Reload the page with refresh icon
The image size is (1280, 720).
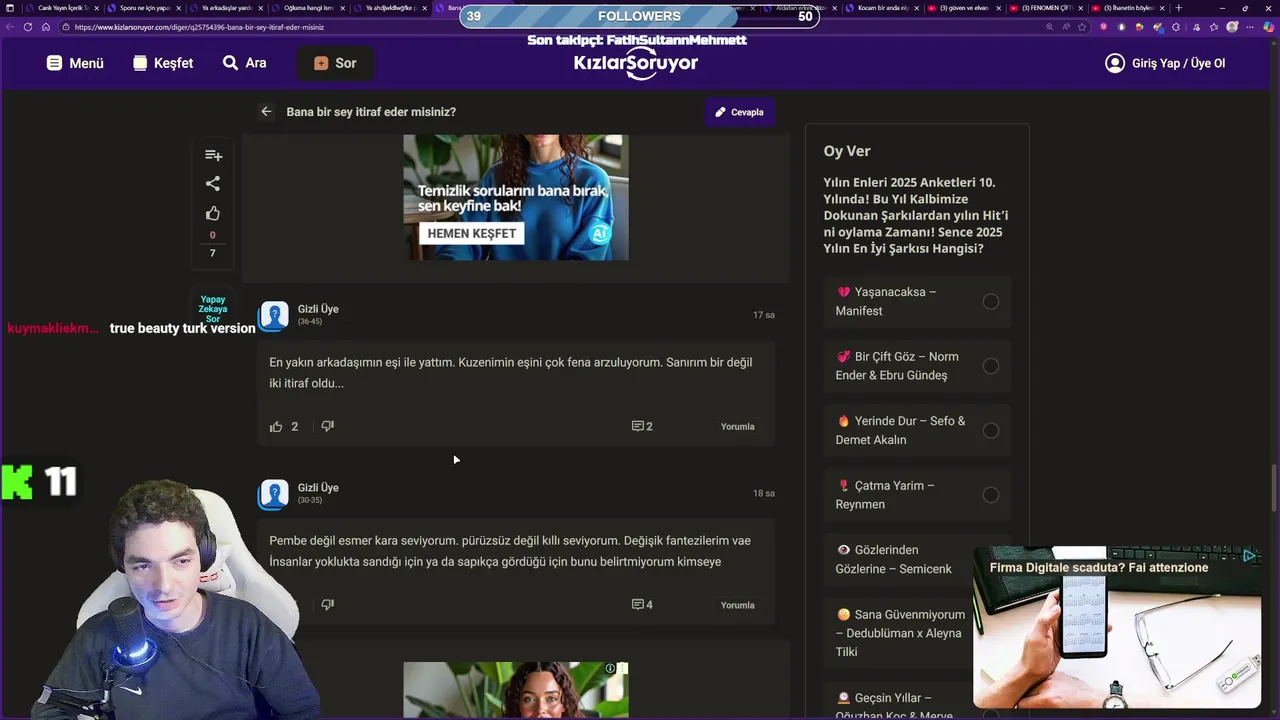click(28, 27)
